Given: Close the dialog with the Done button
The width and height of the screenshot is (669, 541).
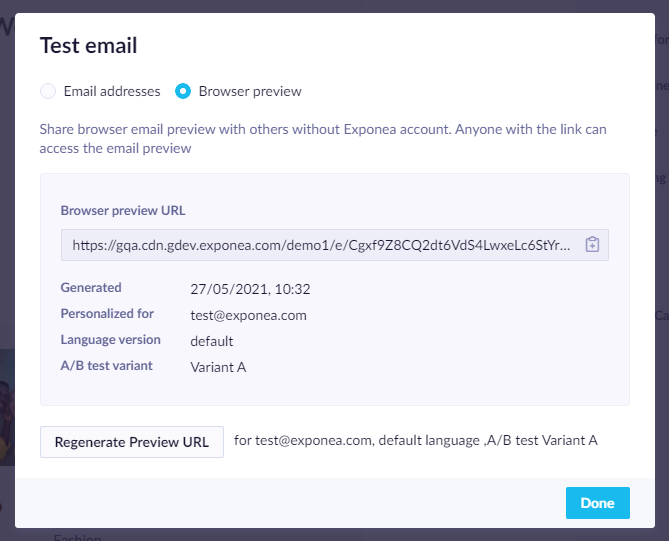Looking at the screenshot, I should (598, 503).
